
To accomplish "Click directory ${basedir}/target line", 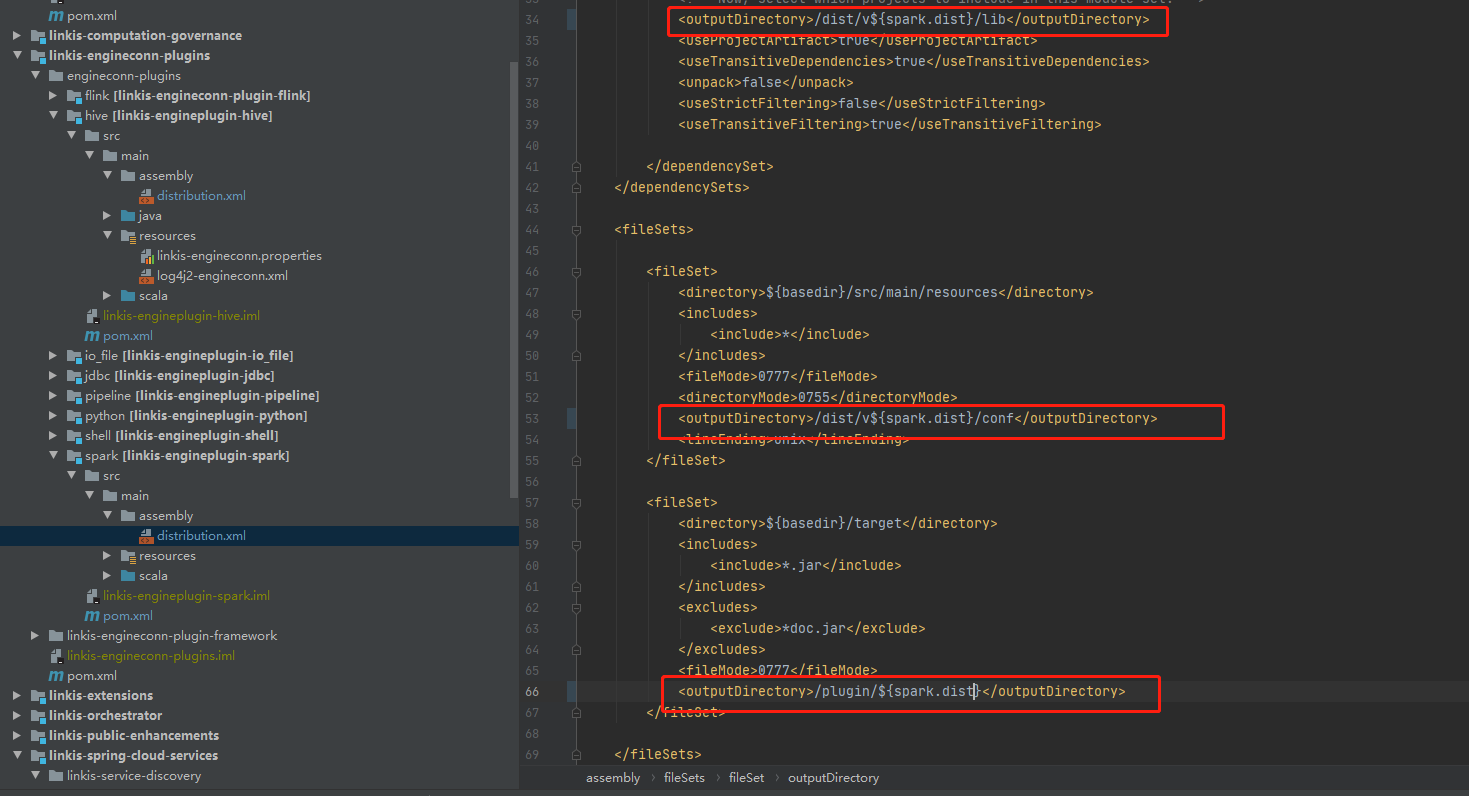I will [837, 523].
